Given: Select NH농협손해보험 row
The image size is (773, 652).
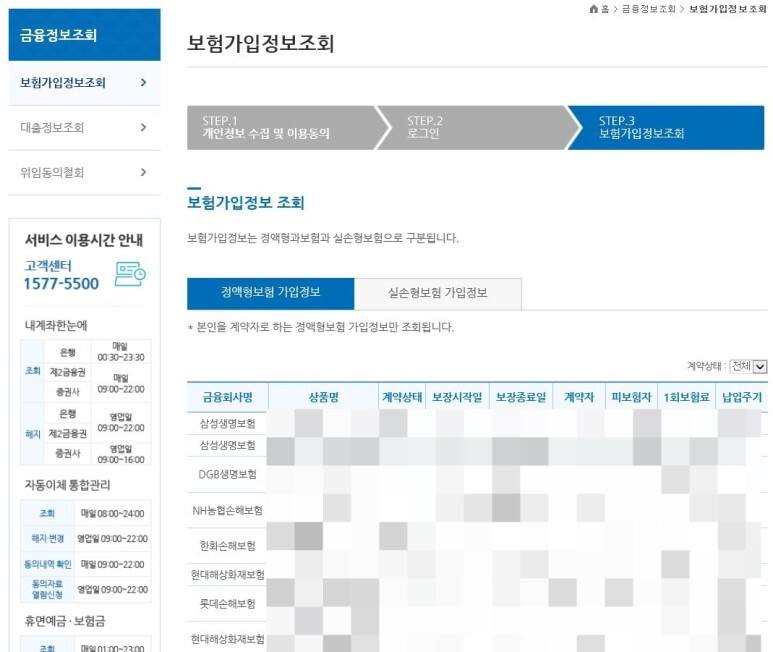Looking at the screenshot, I should (x=477, y=510).
